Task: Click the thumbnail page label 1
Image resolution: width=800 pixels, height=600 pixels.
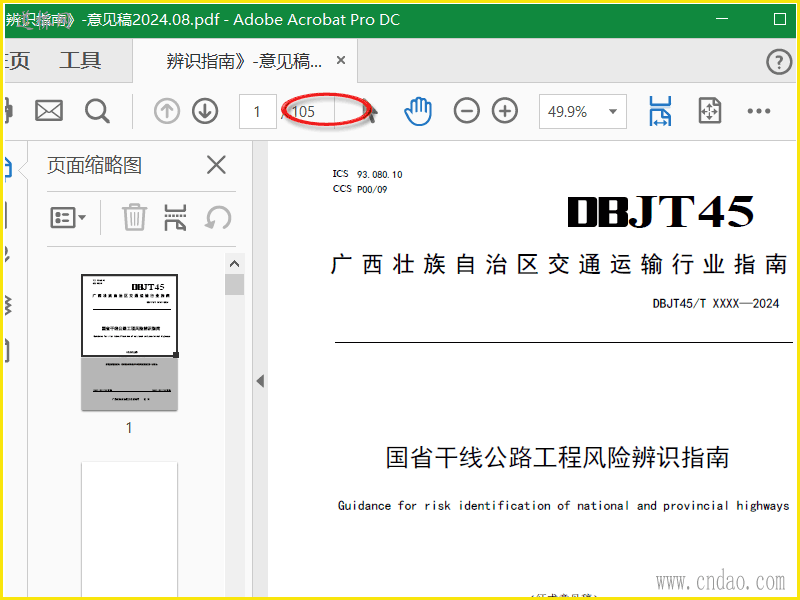Action: click(x=129, y=428)
